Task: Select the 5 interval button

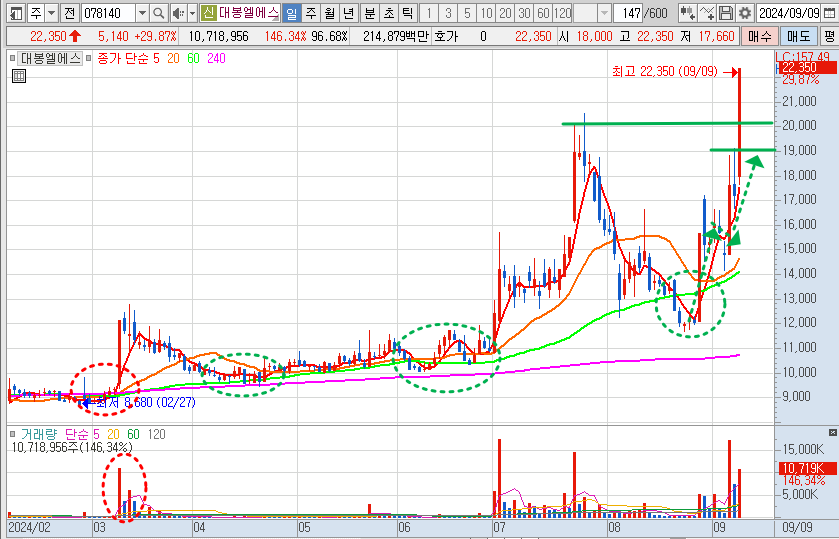Action: (x=467, y=13)
